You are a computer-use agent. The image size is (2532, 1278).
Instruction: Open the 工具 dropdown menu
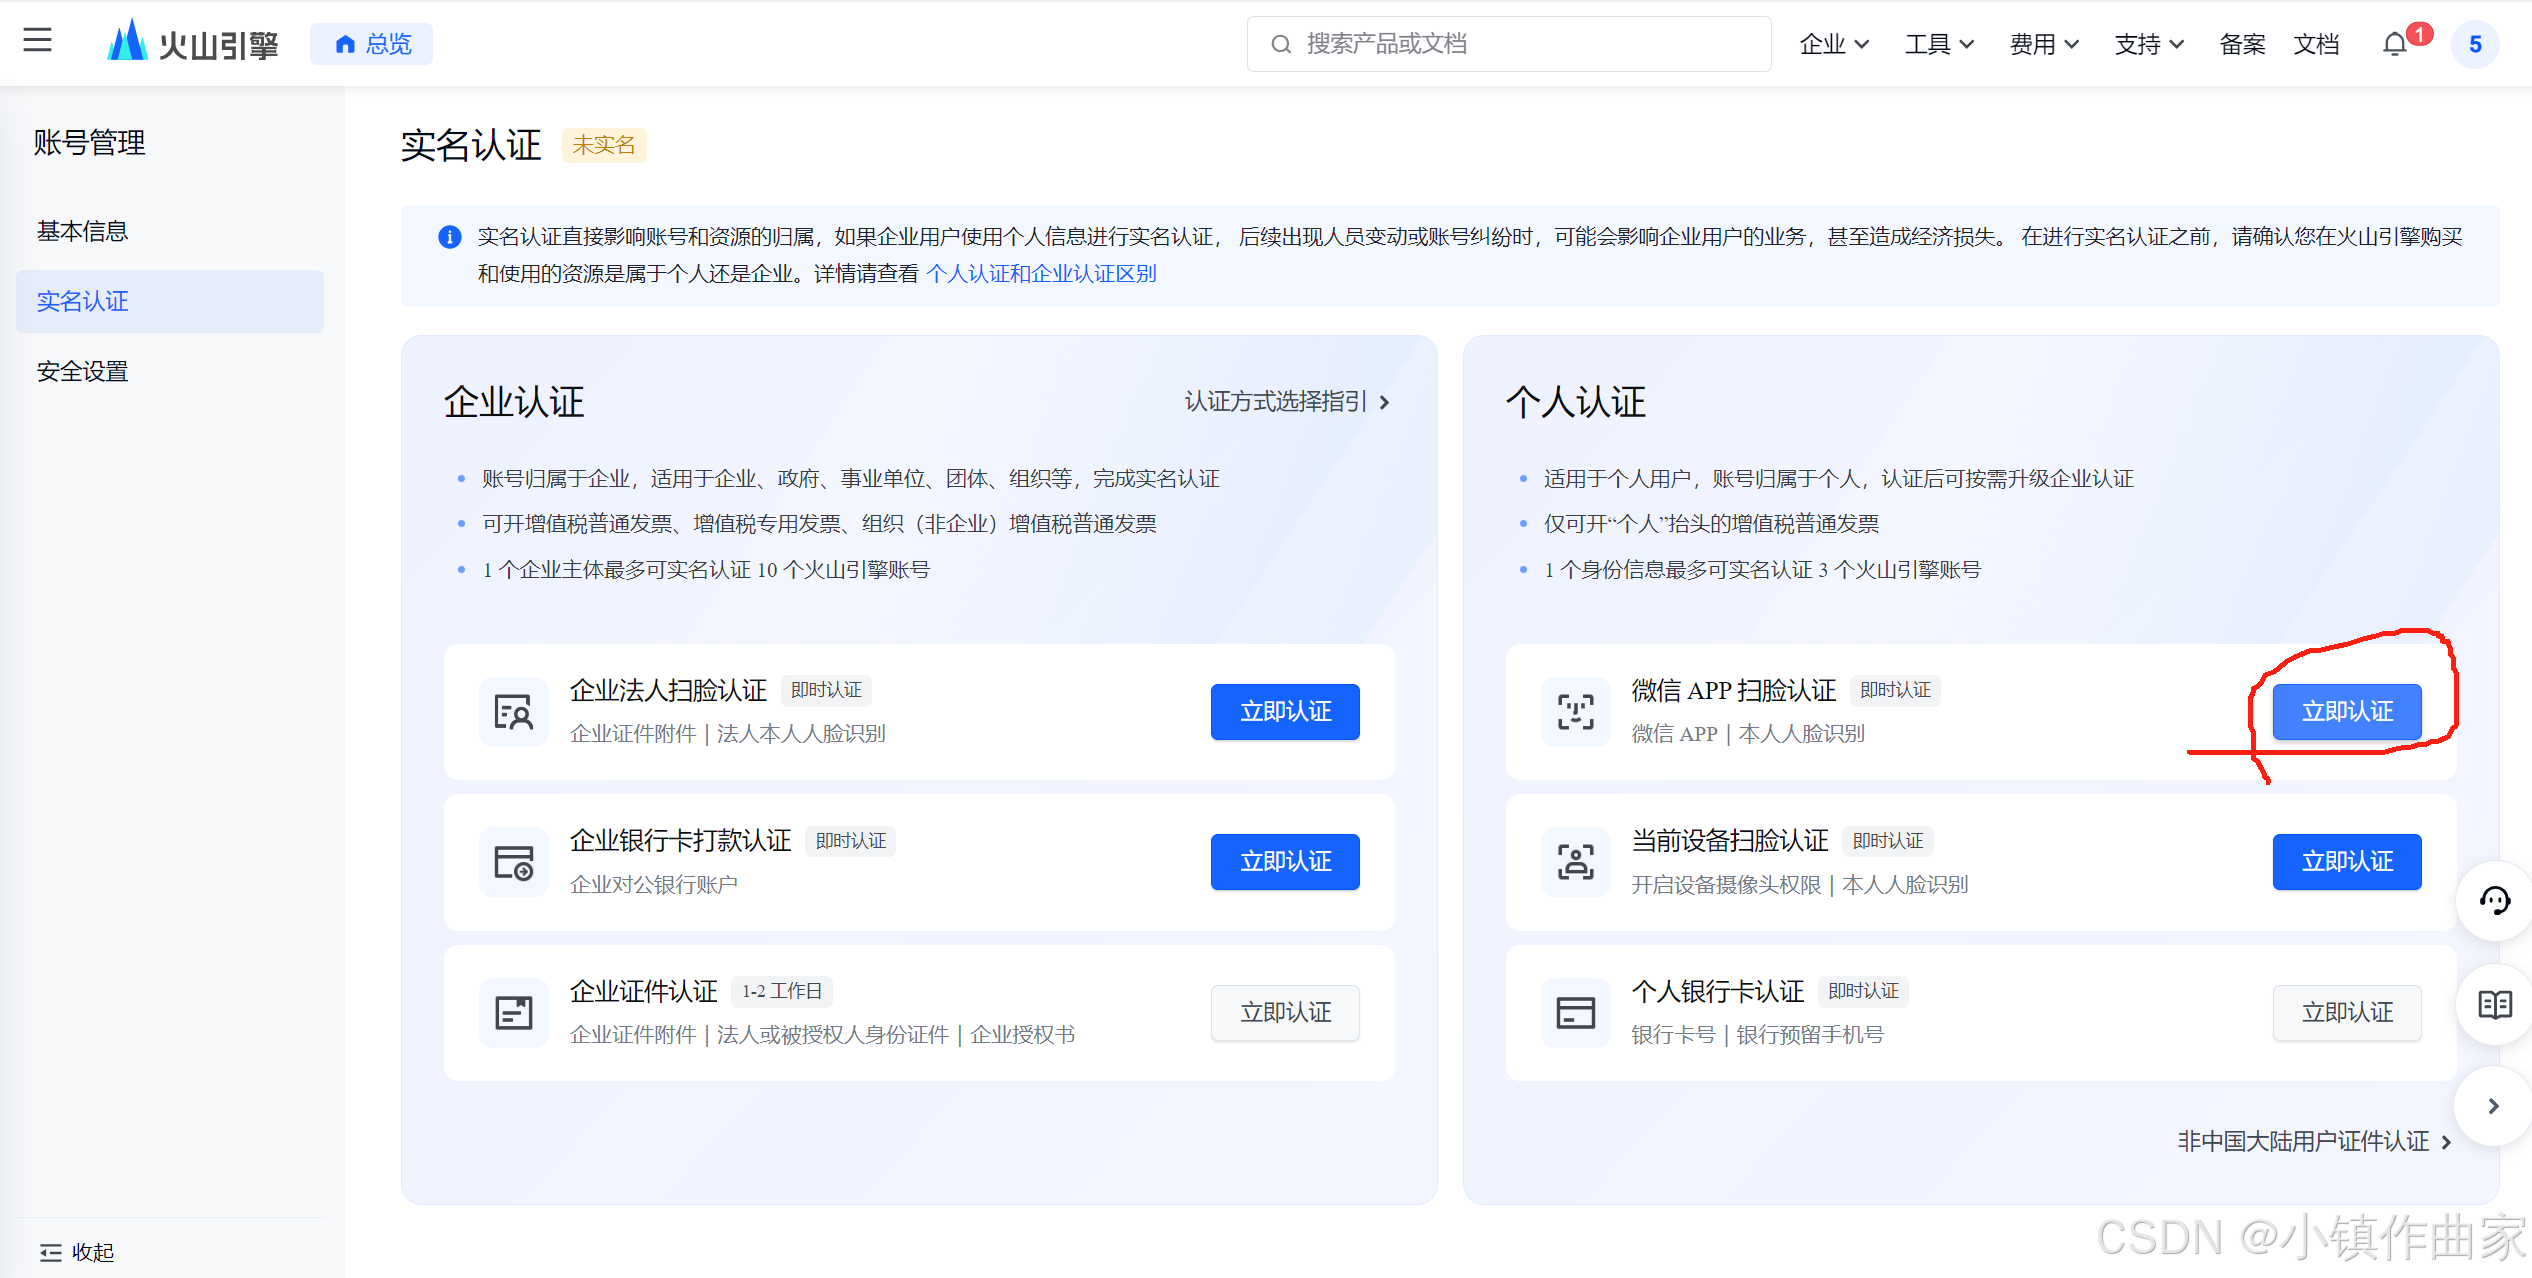pos(1938,45)
